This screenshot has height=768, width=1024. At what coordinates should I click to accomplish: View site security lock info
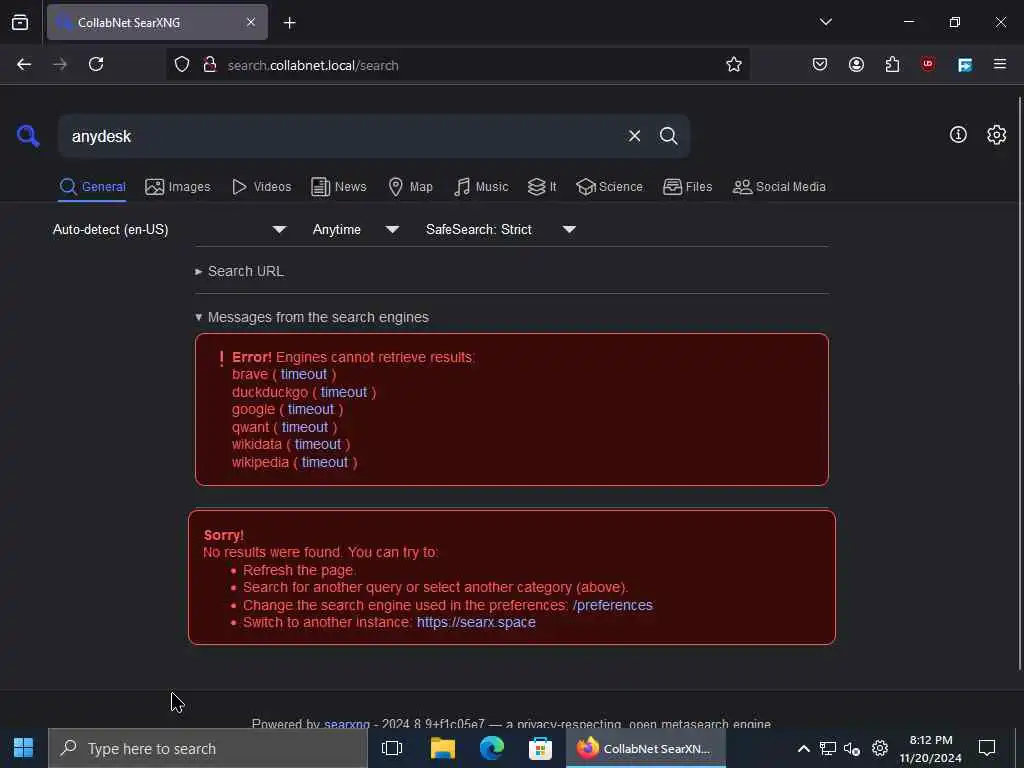(210, 65)
